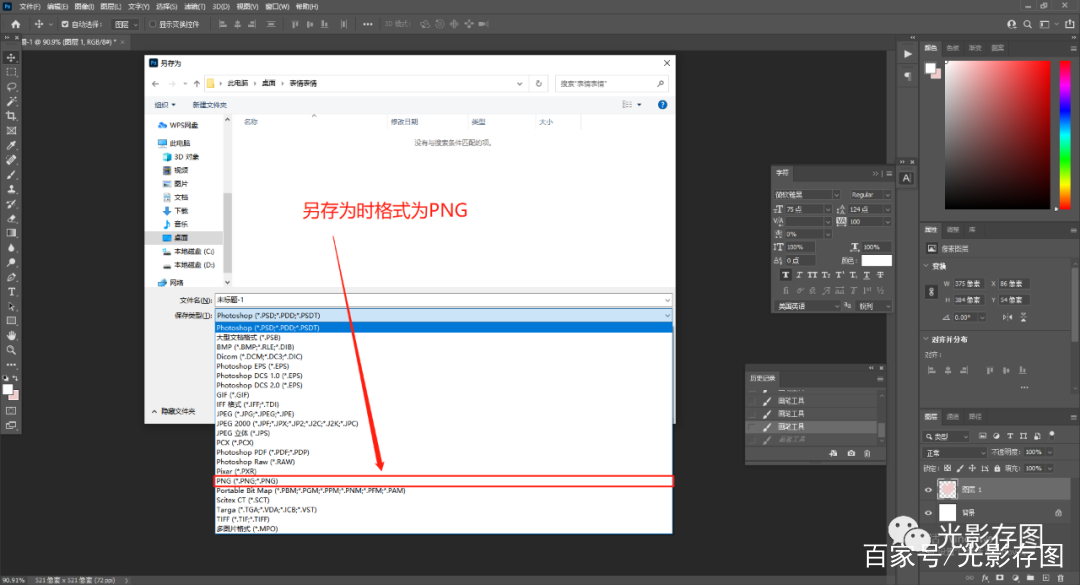Select the Dodge tool
The image size is (1080, 585).
[11, 263]
